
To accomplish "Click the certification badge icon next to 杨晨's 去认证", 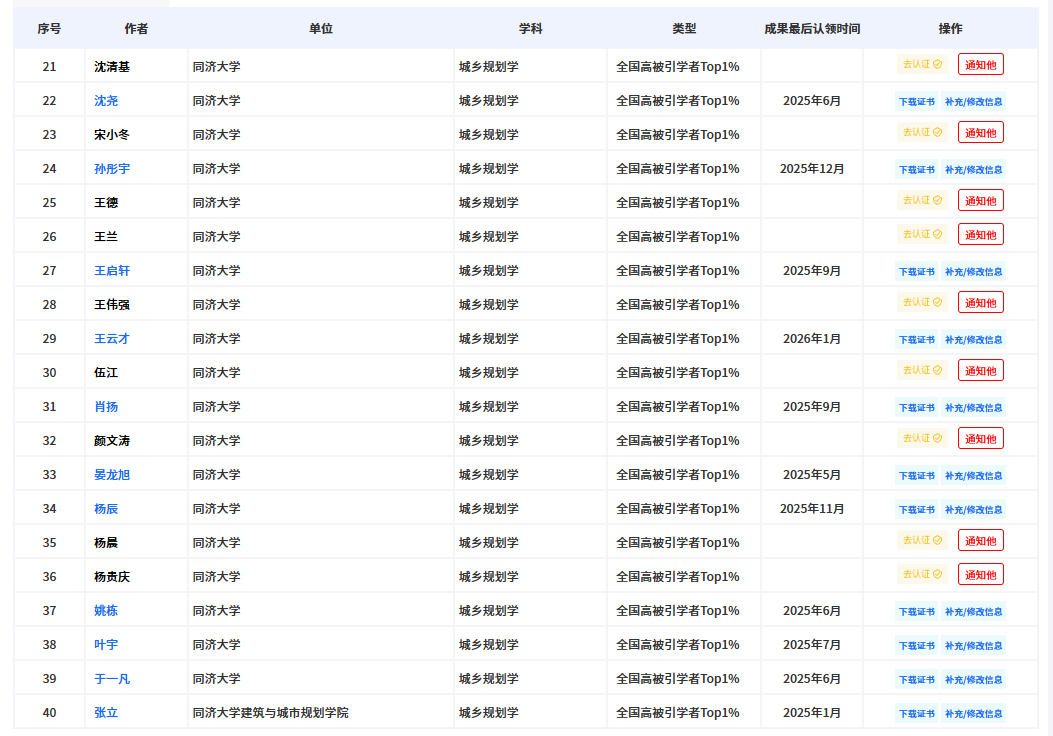I will pyautogui.click(x=936, y=539).
